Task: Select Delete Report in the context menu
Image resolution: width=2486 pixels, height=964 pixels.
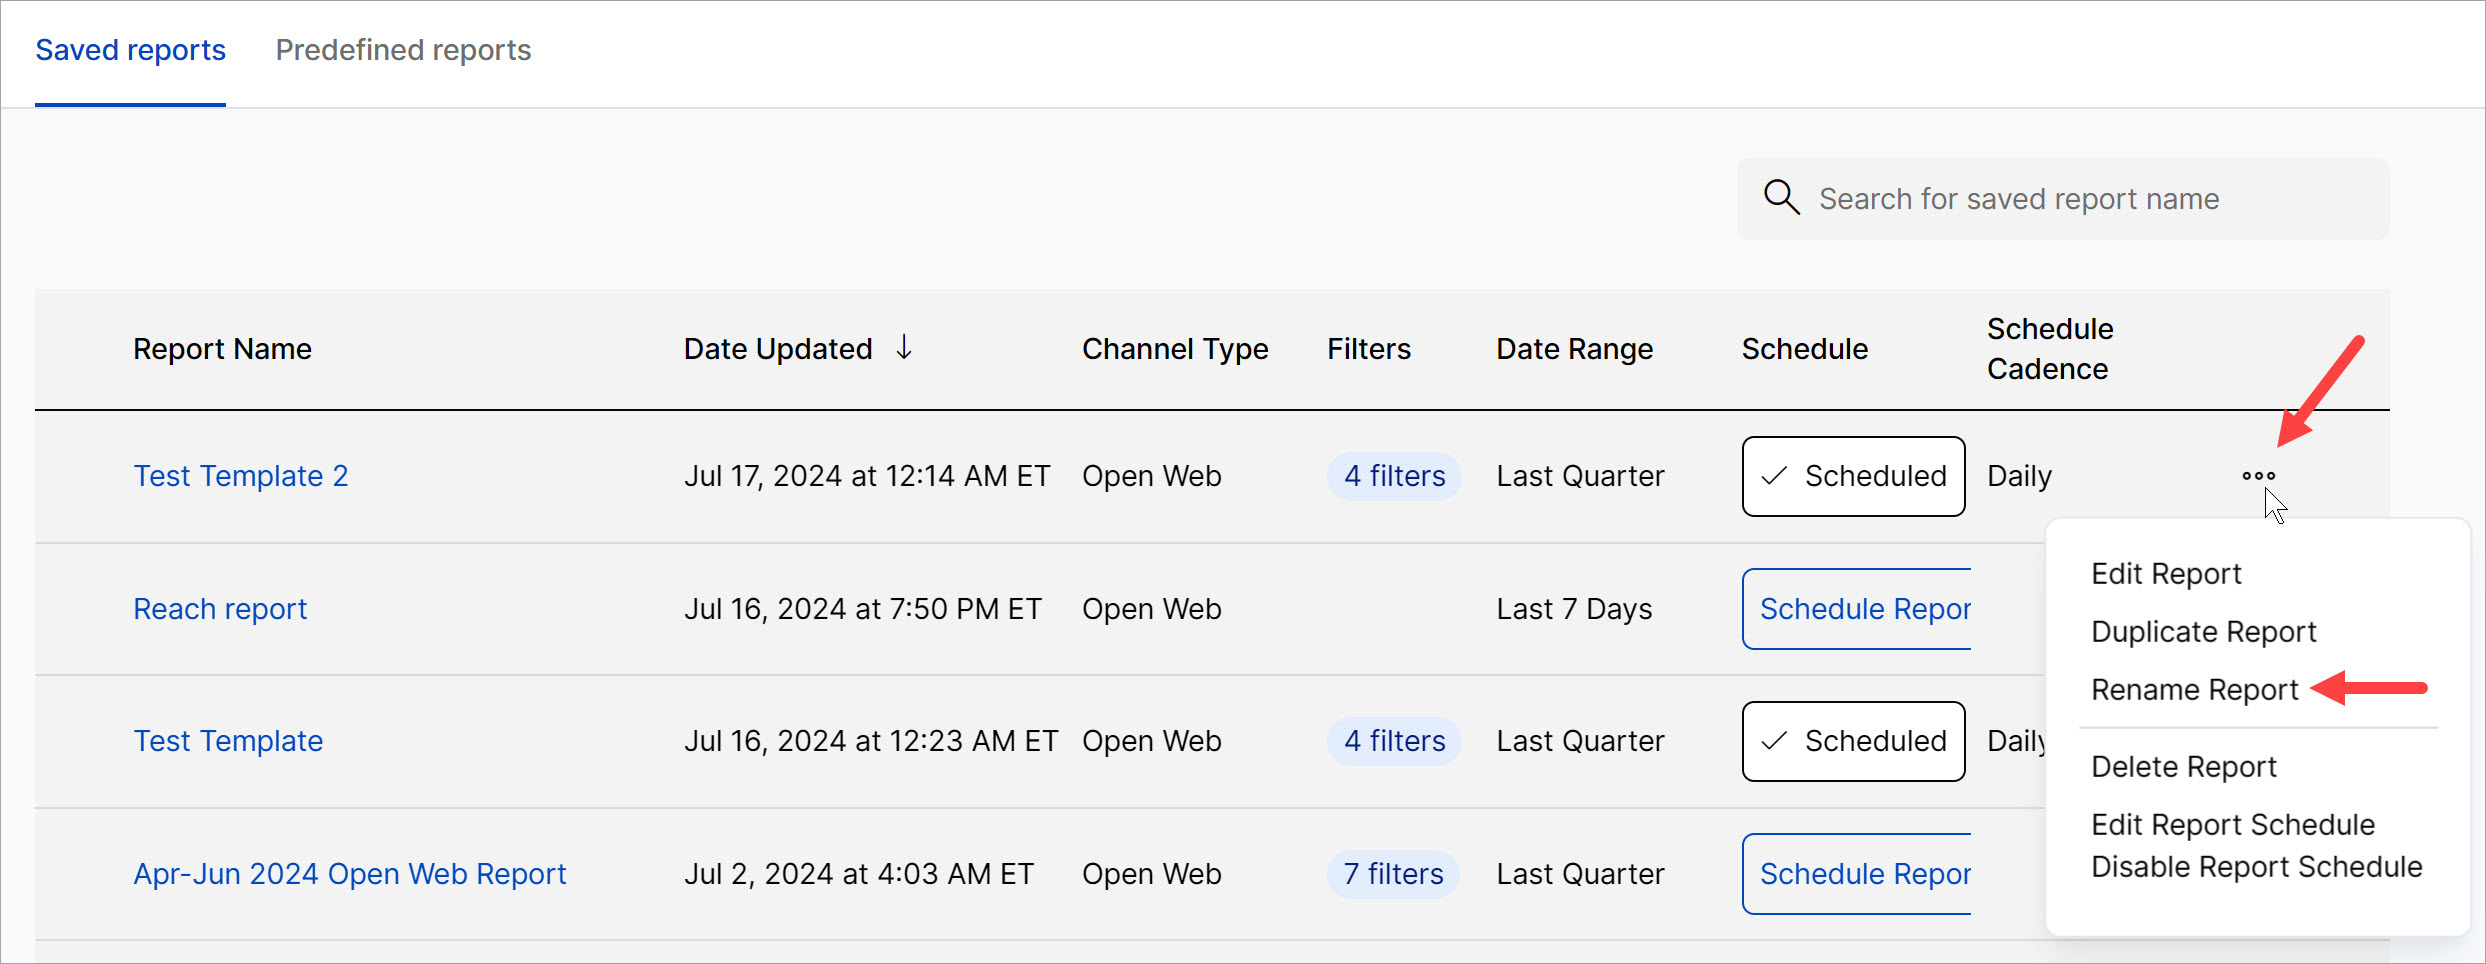Action: pos(2184,767)
